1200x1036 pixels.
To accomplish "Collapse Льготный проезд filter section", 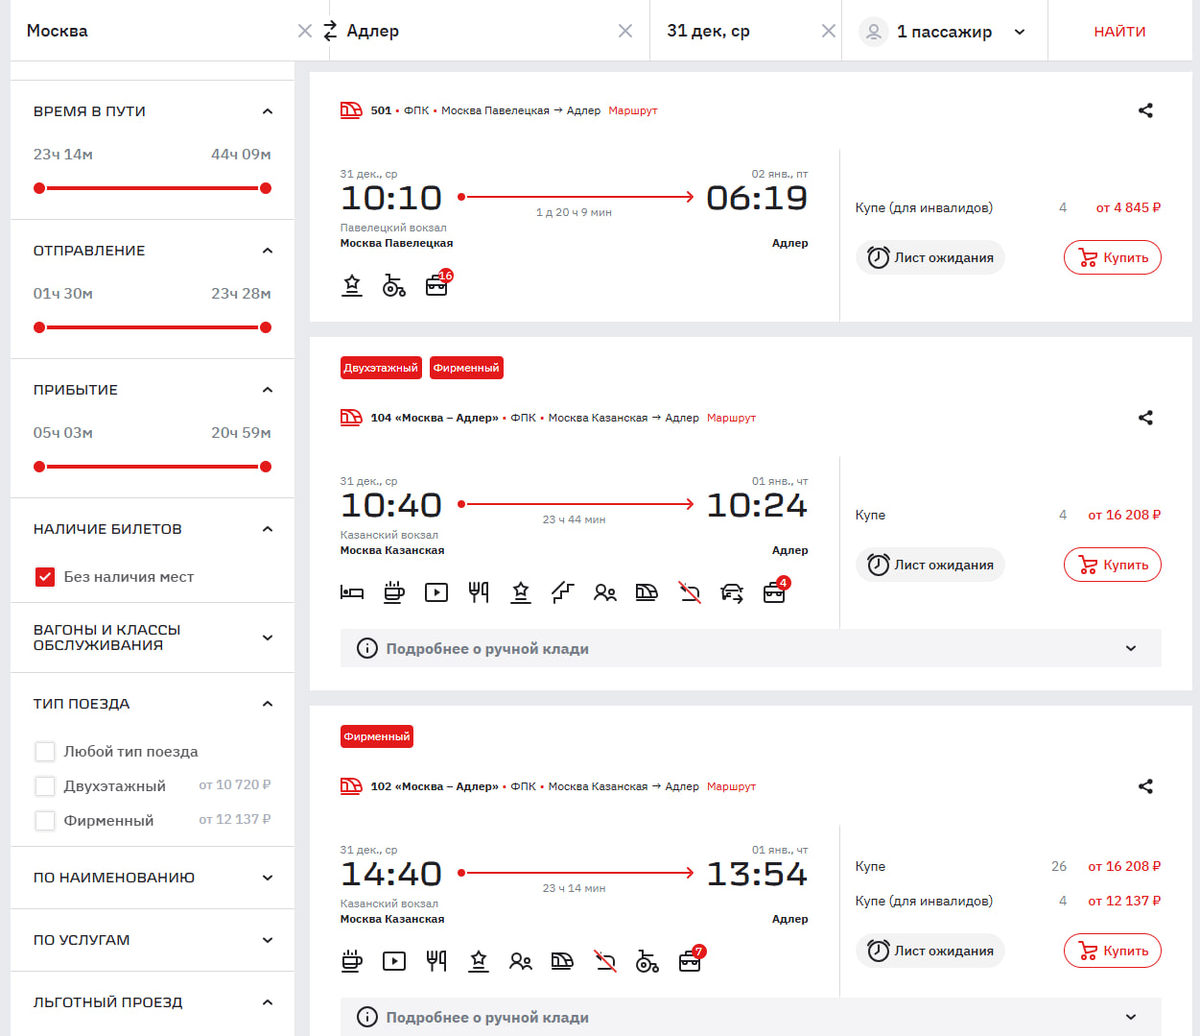I will (267, 1002).
